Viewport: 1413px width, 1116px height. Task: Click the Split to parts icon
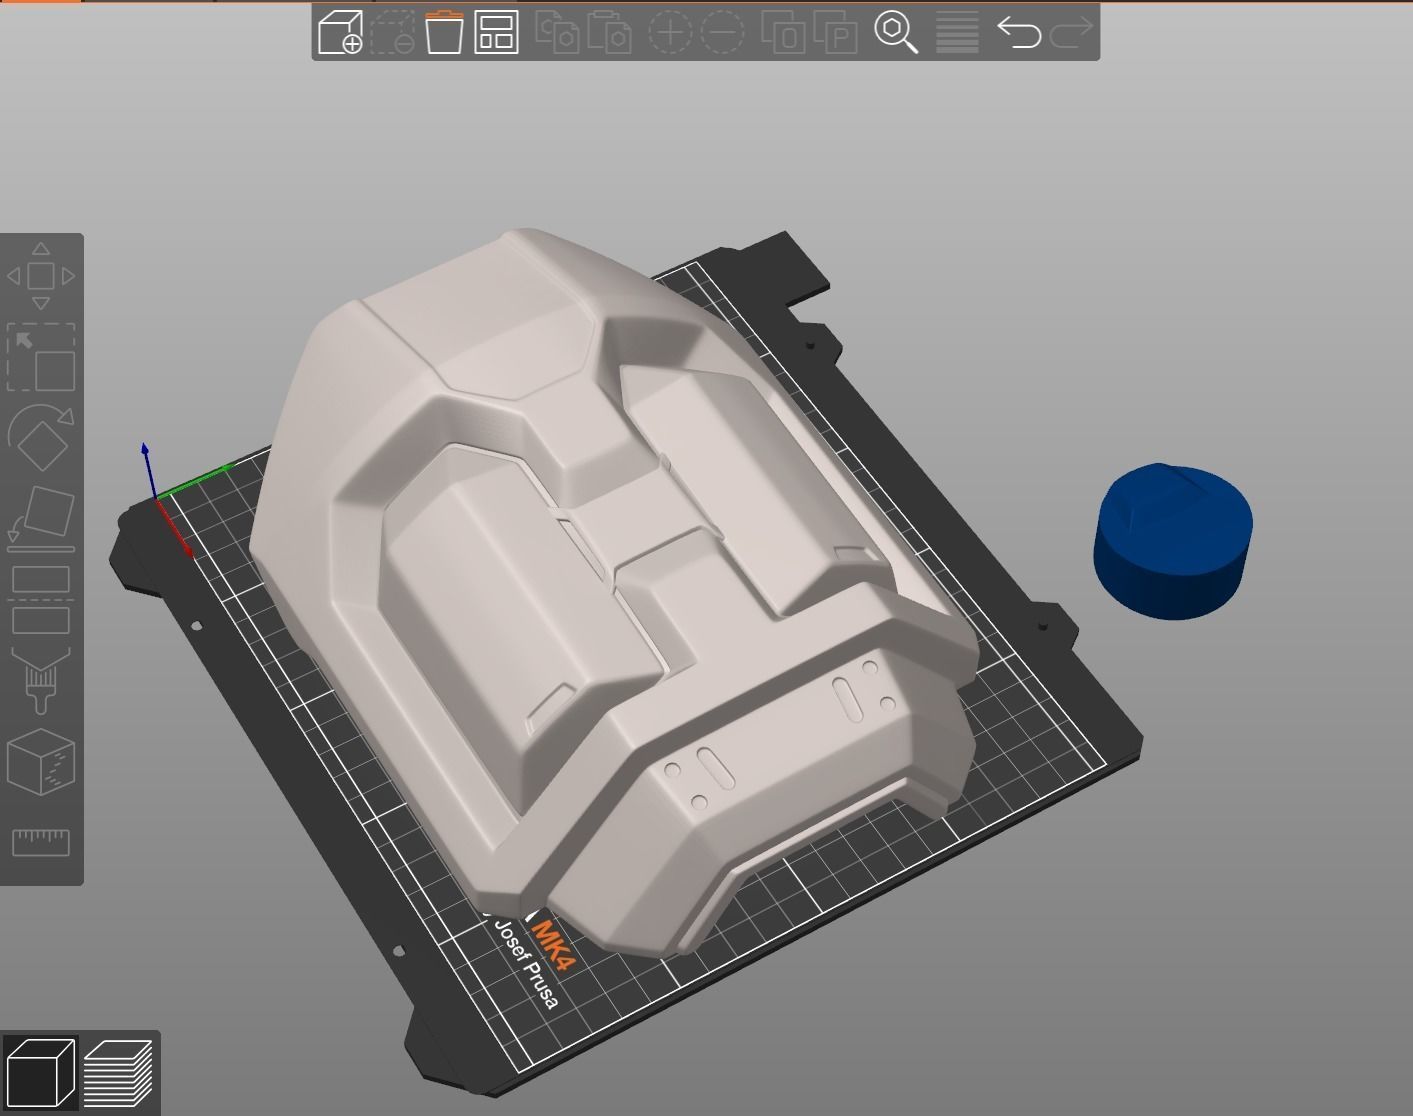click(x=836, y=32)
